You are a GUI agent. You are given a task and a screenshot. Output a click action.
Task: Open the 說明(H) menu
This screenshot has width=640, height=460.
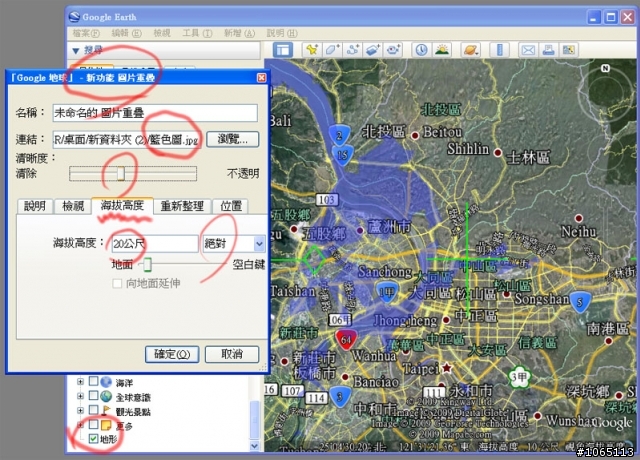(x=282, y=33)
